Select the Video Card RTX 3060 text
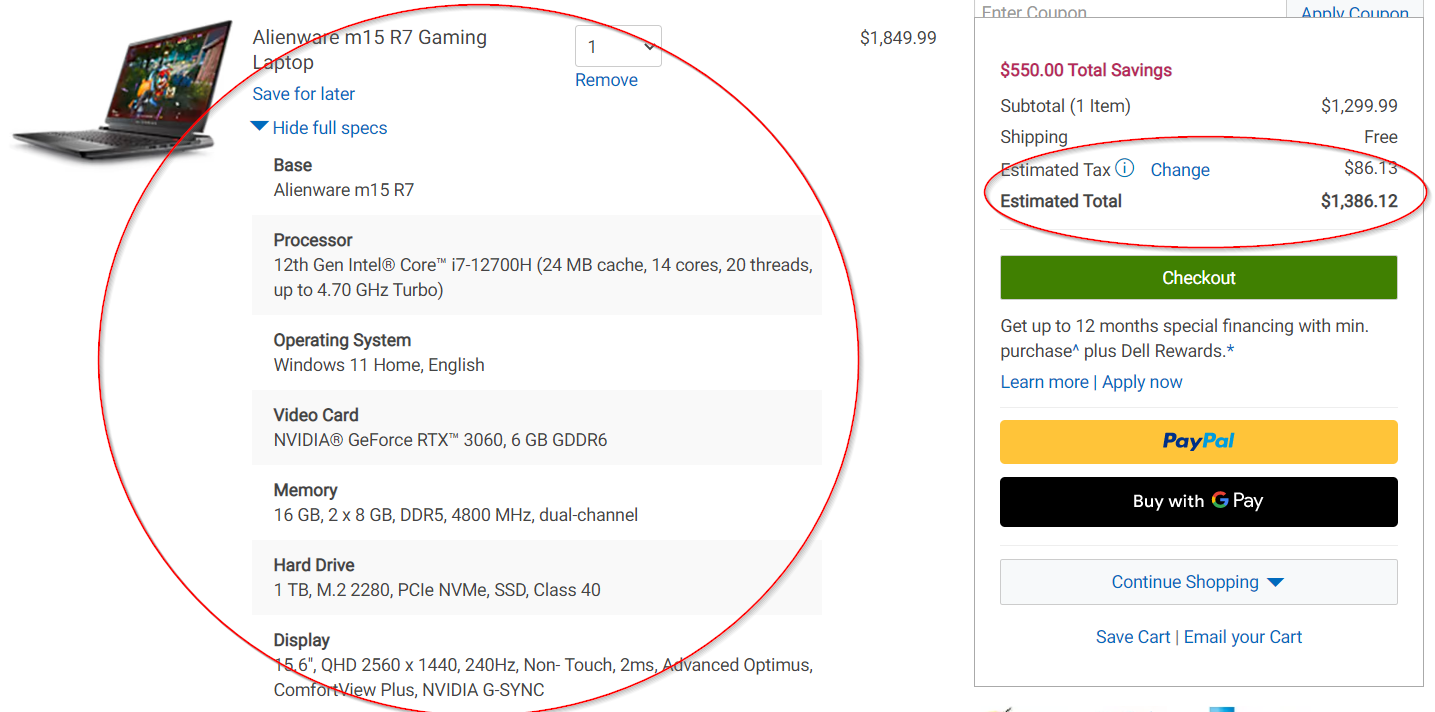Screen dimensions: 1435x712 tap(440, 440)
